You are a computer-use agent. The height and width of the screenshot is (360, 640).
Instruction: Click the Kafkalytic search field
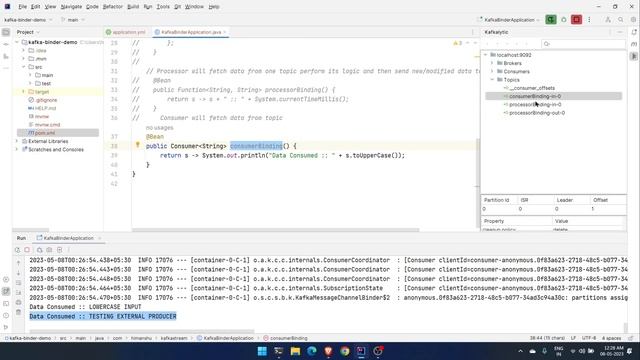pyautogui.click(x=583, y=44)
